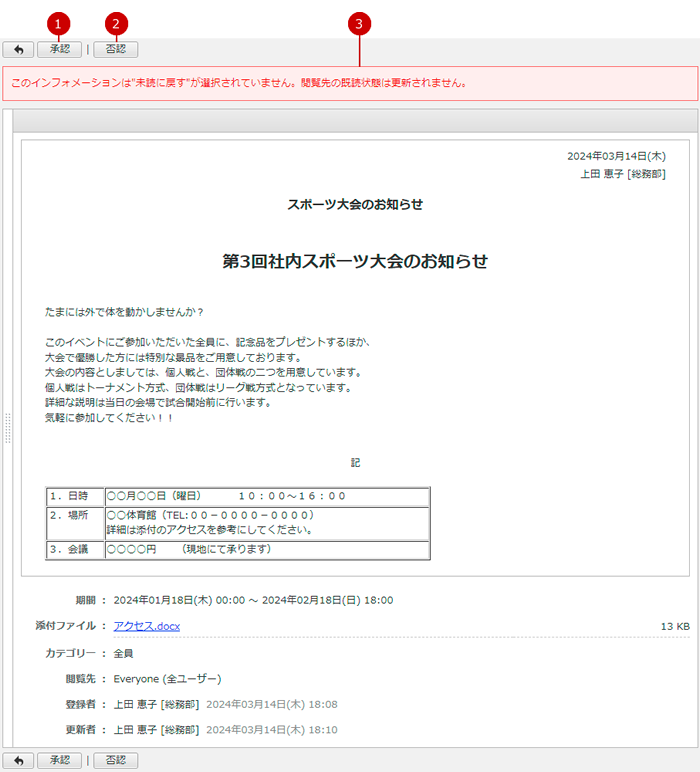Screen dimensions: 700x772
Task: Click updater timestamp 2024年03月14日(木) 18:10
Action: pyautogui.click(x=272, y=730)
